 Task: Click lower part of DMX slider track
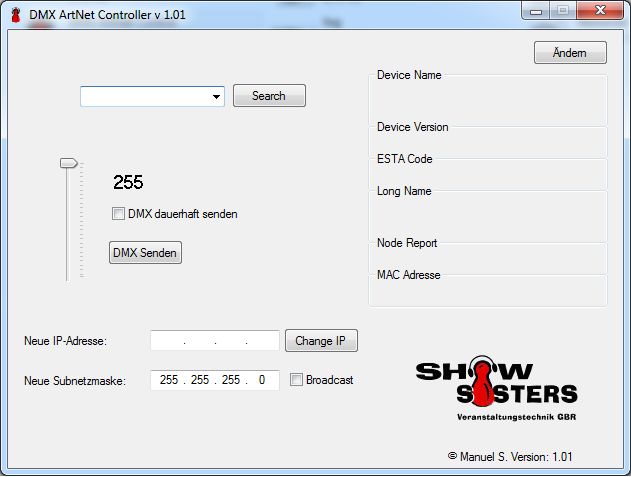[x=68, y=250]
